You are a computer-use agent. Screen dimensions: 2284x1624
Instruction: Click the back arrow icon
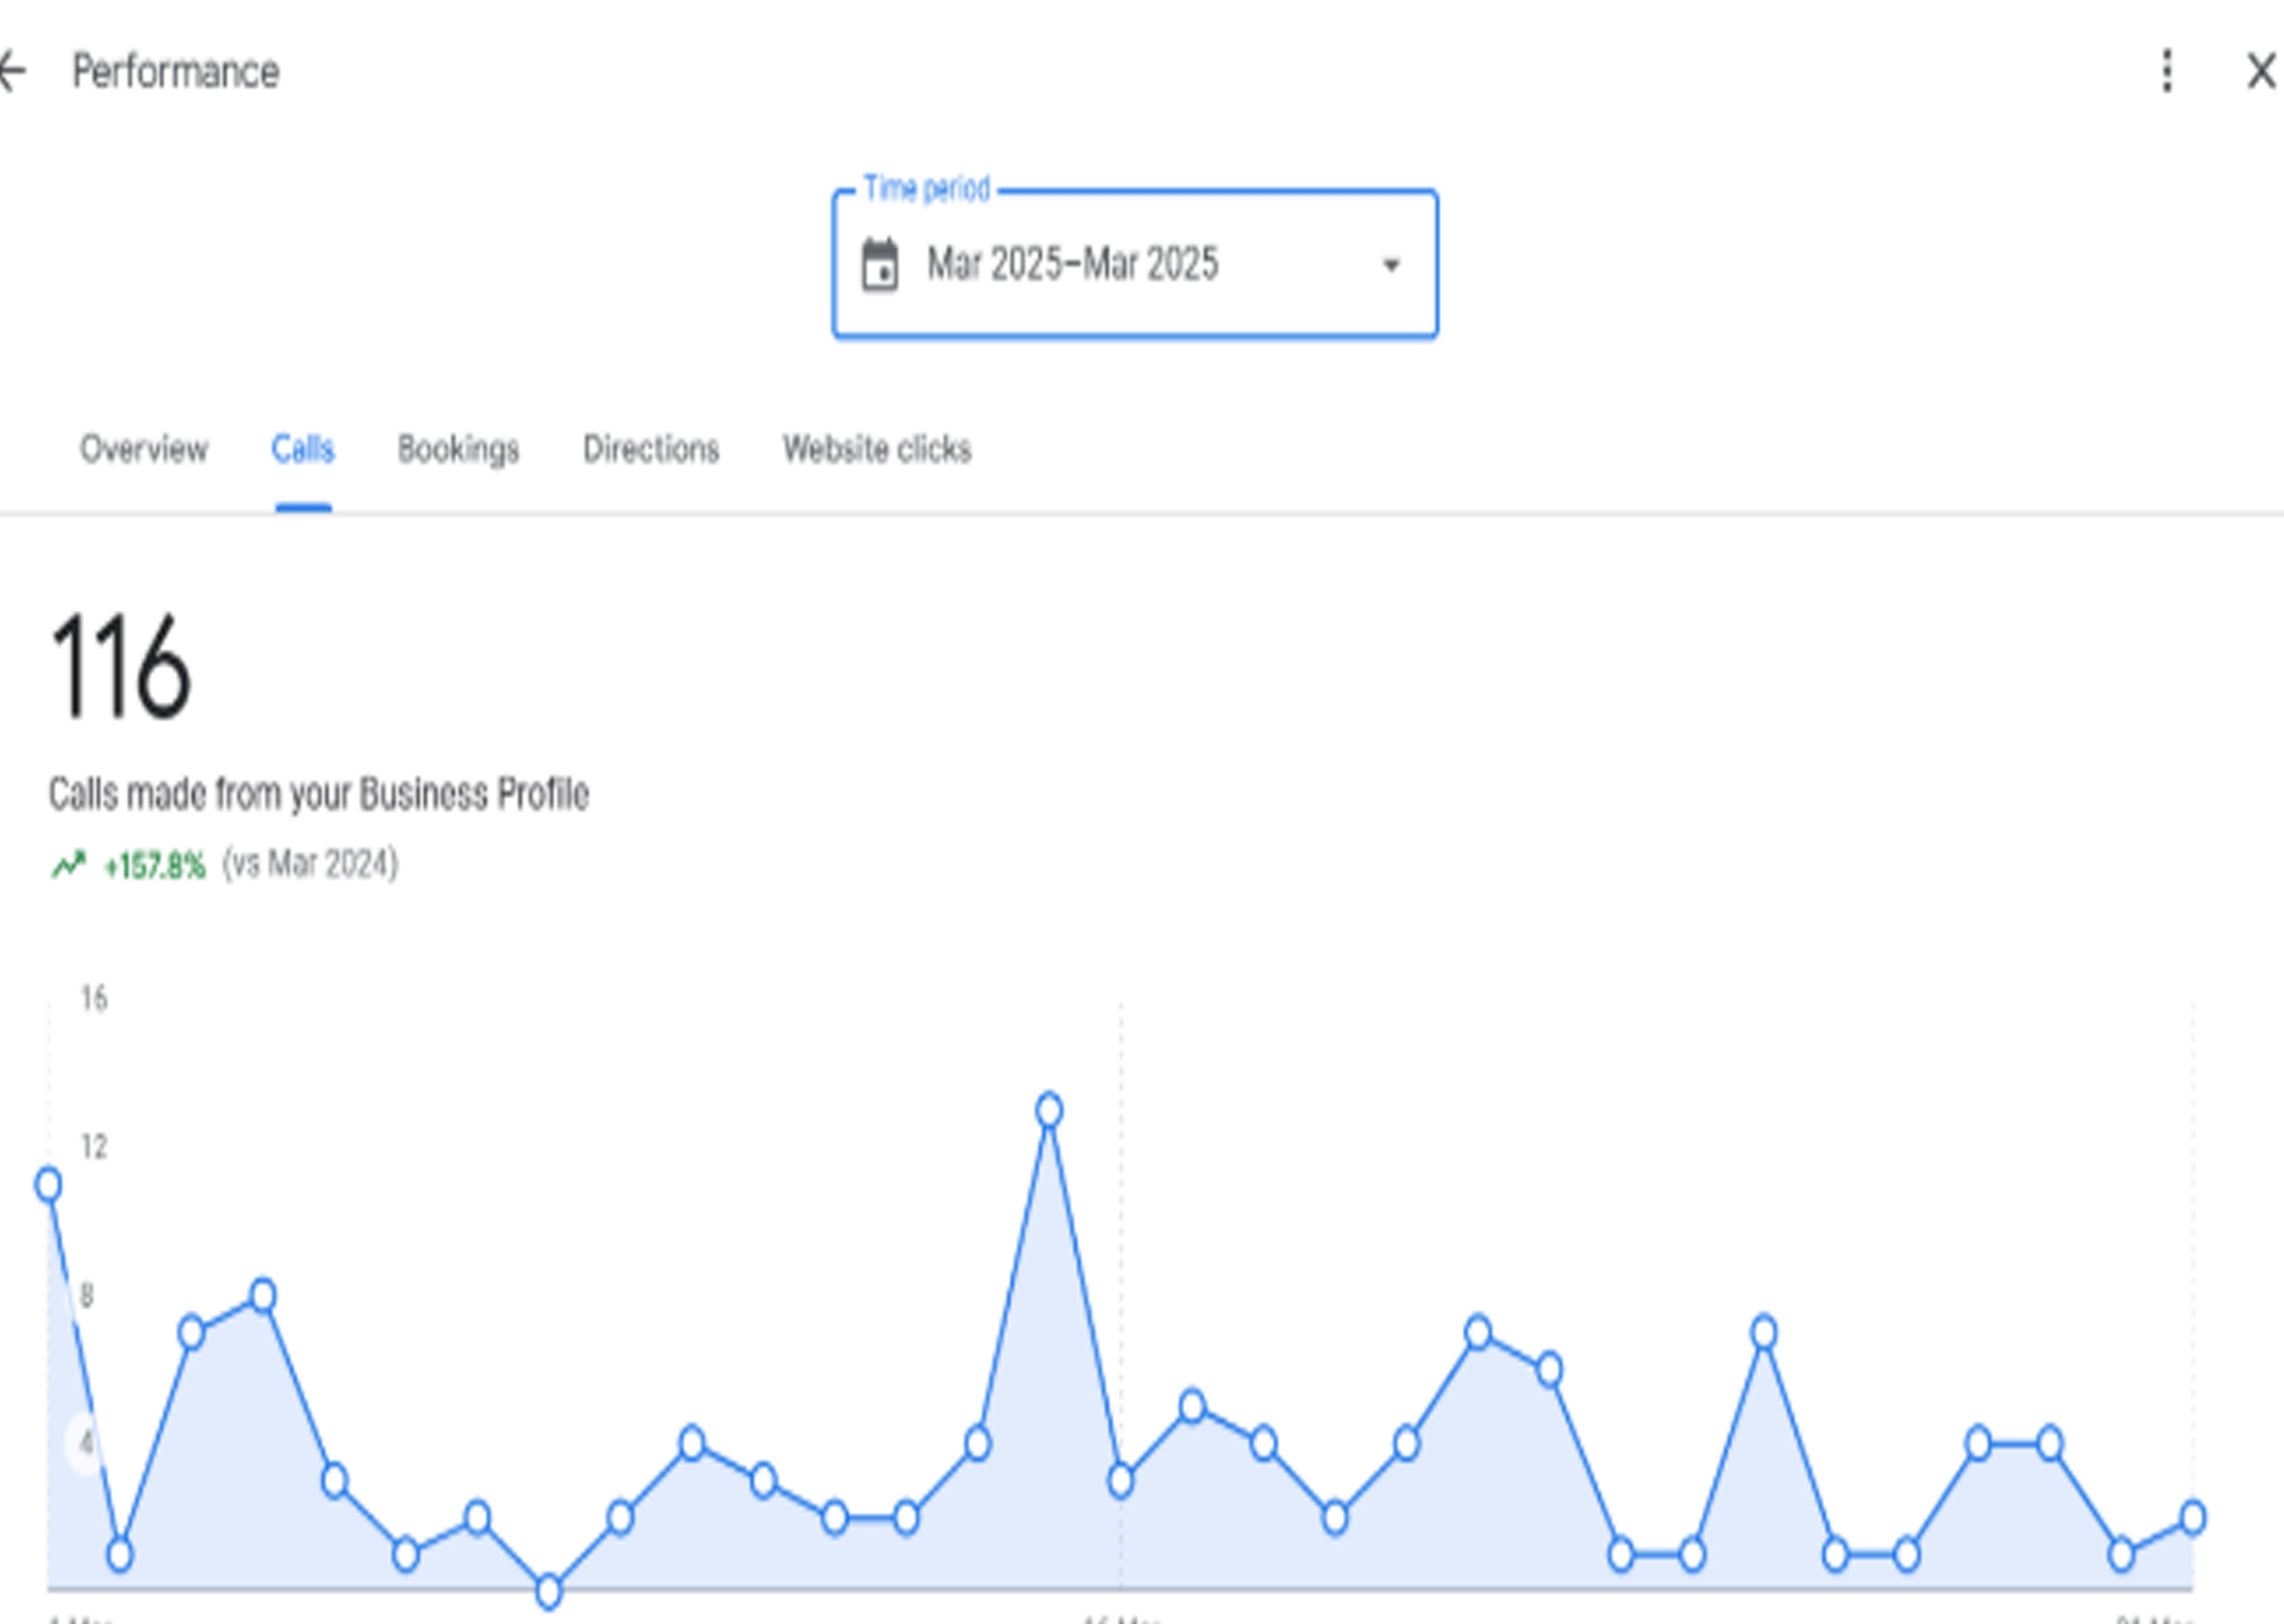click(12, 71)
